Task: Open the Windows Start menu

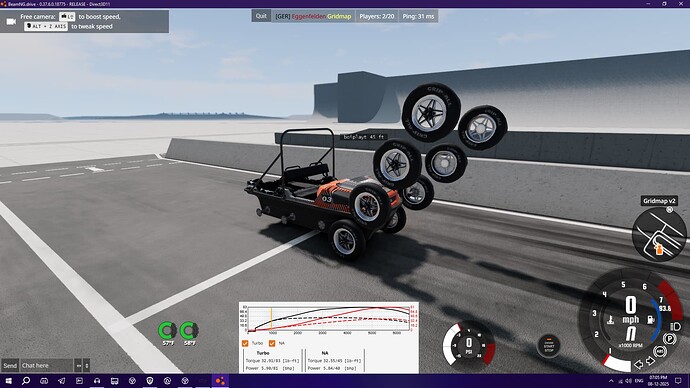Action: click(8, 381)
